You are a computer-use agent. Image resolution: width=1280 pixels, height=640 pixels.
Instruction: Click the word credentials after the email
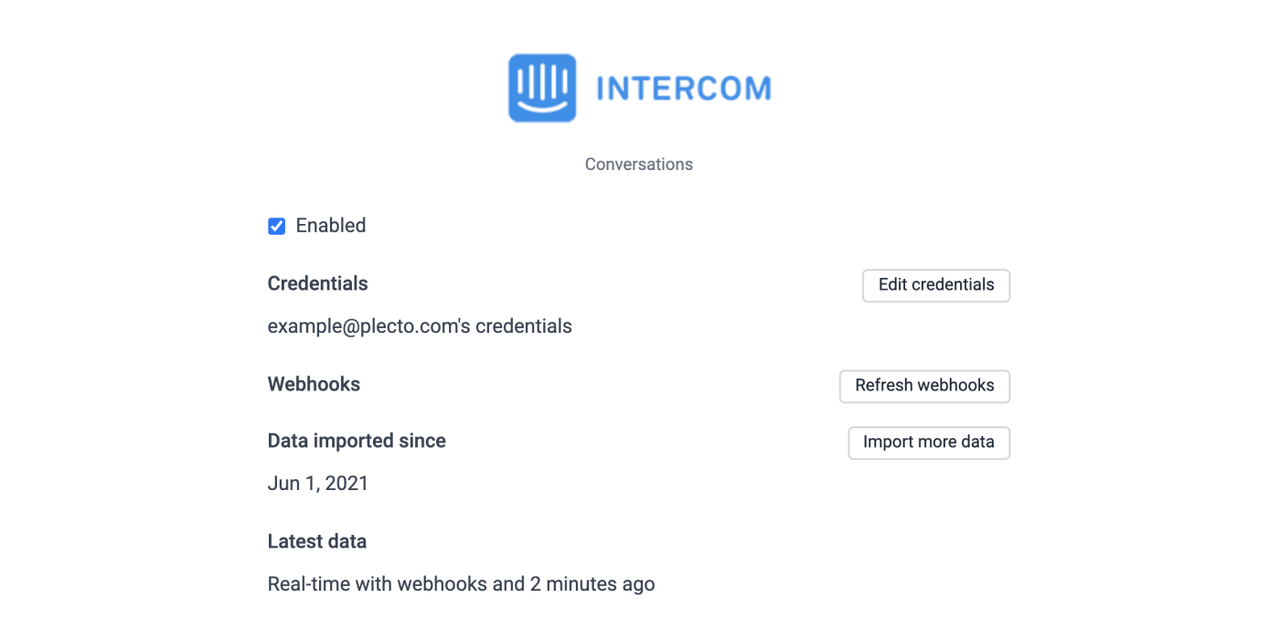coord(524,327)
